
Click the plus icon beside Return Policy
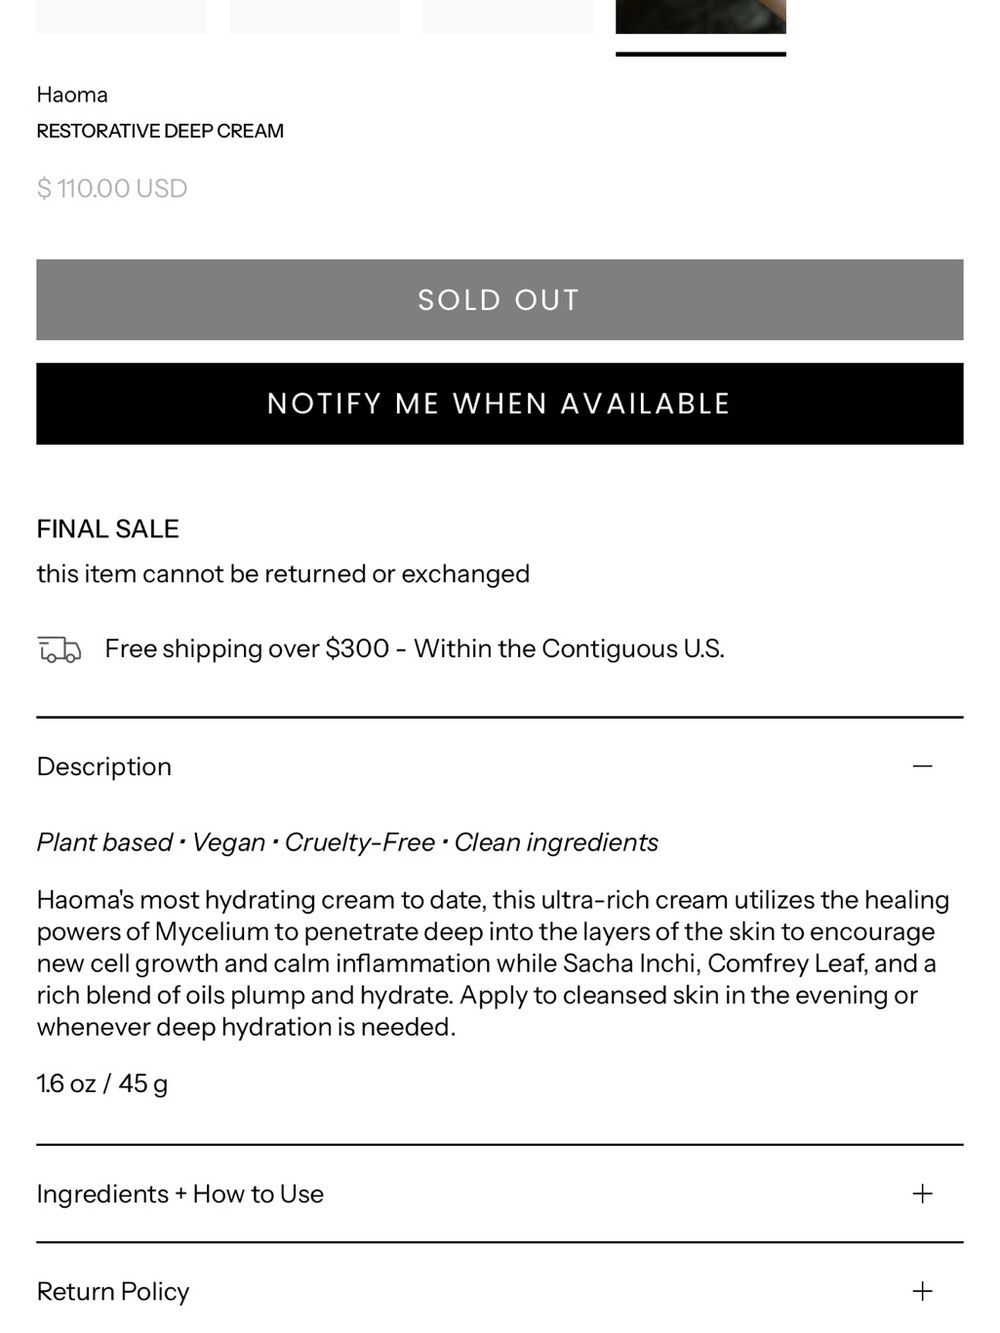(922, 1291)
